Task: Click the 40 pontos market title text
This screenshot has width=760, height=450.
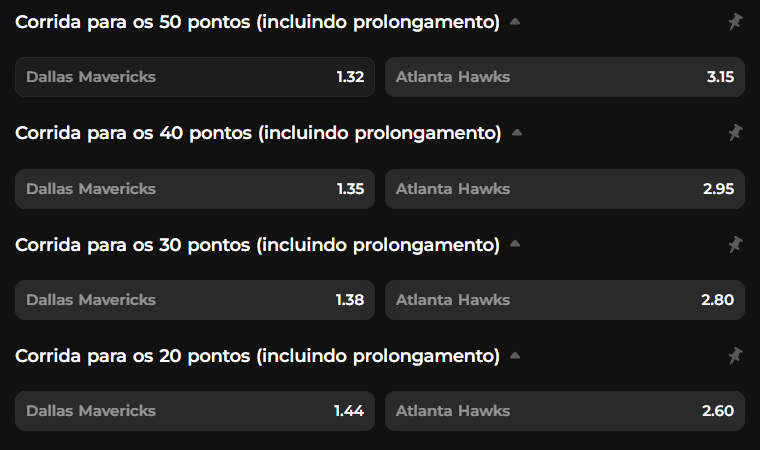Action: coord(258,133)
